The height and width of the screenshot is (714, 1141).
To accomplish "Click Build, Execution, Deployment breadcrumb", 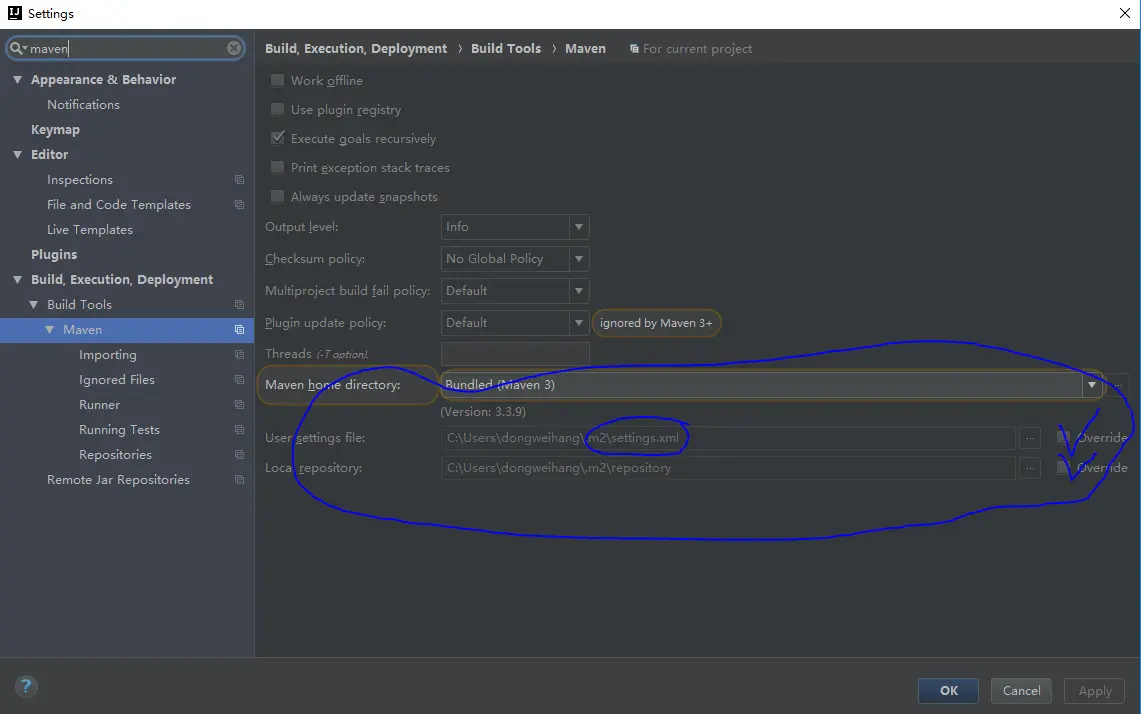I will point(356,49).
